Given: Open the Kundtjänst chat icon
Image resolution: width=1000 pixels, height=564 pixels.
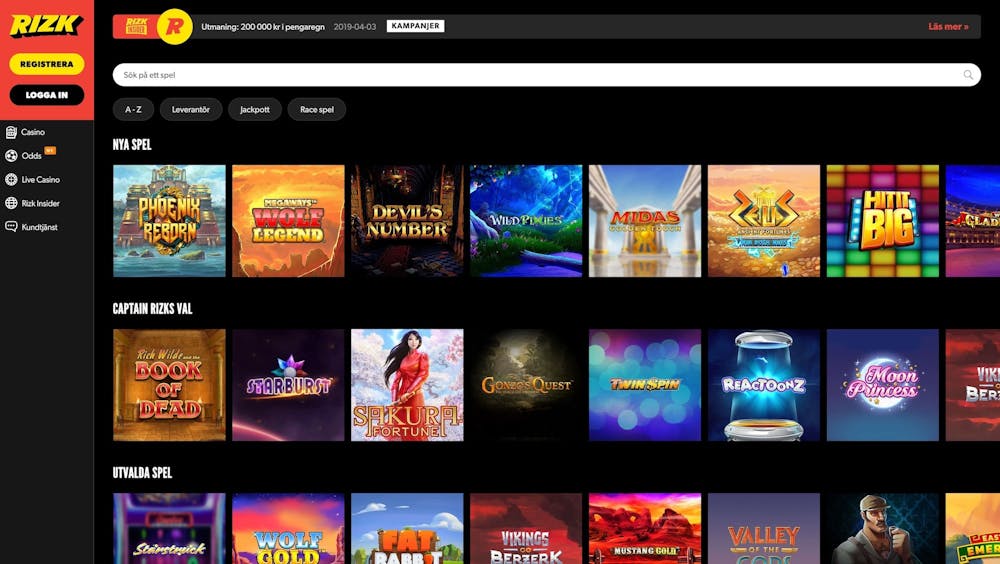Looking at the screenshot, I should pos(11,226).
